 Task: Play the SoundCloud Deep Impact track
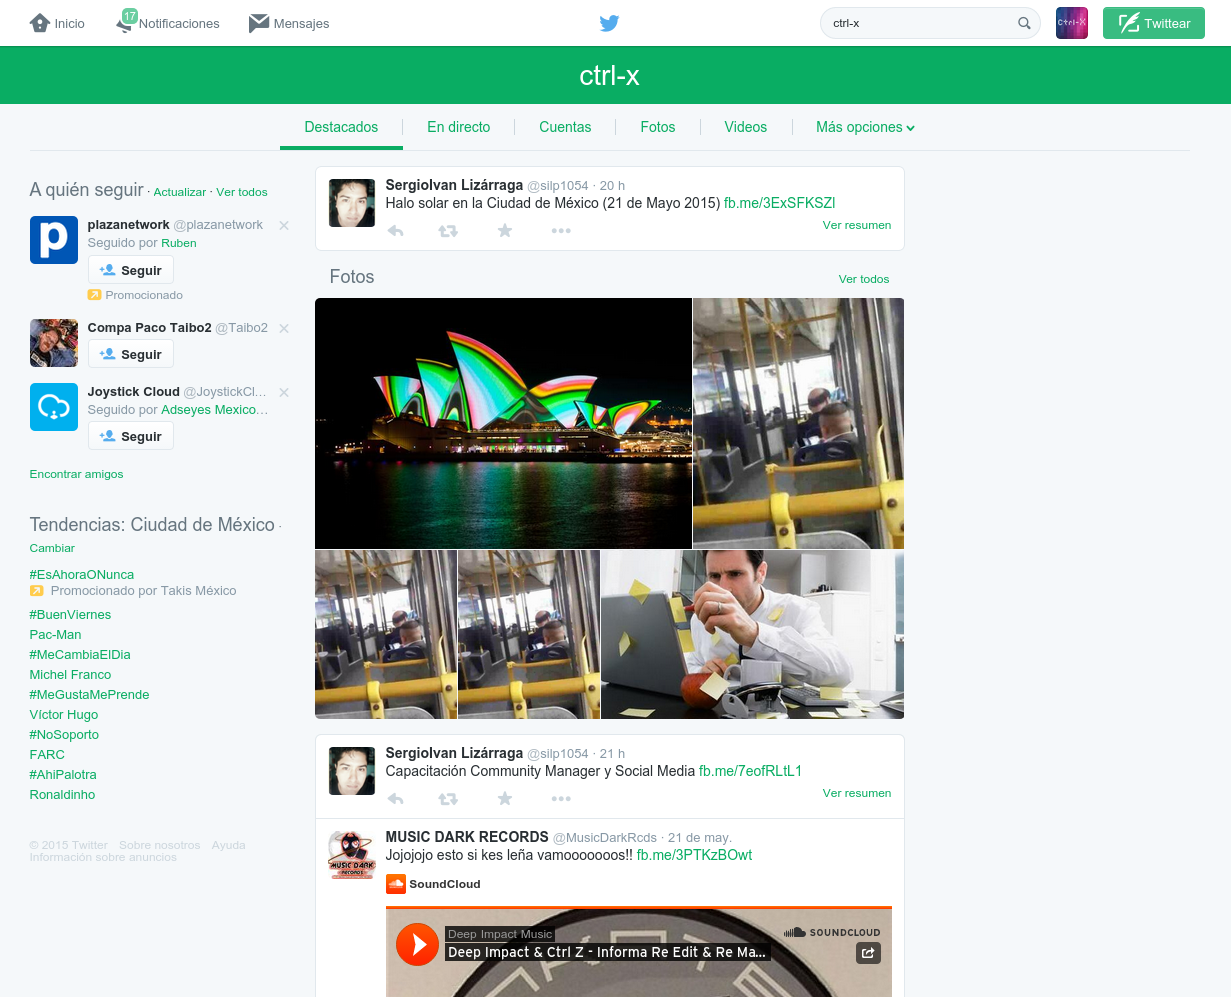[x=417, y=944]
